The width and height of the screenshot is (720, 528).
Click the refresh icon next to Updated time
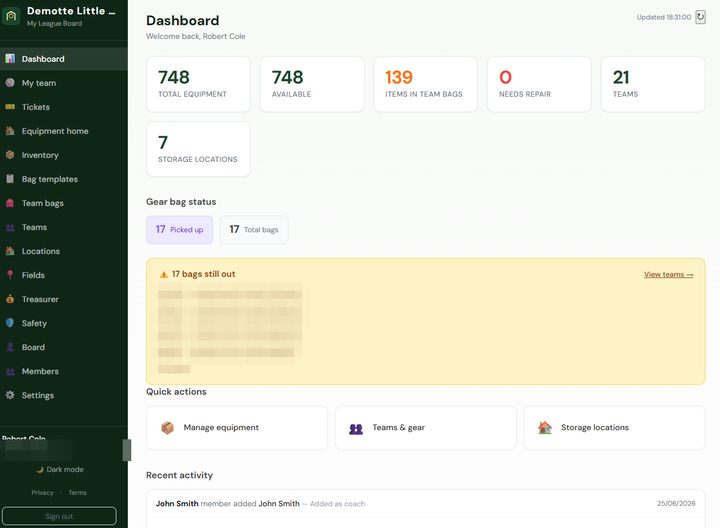click(700, 17)
